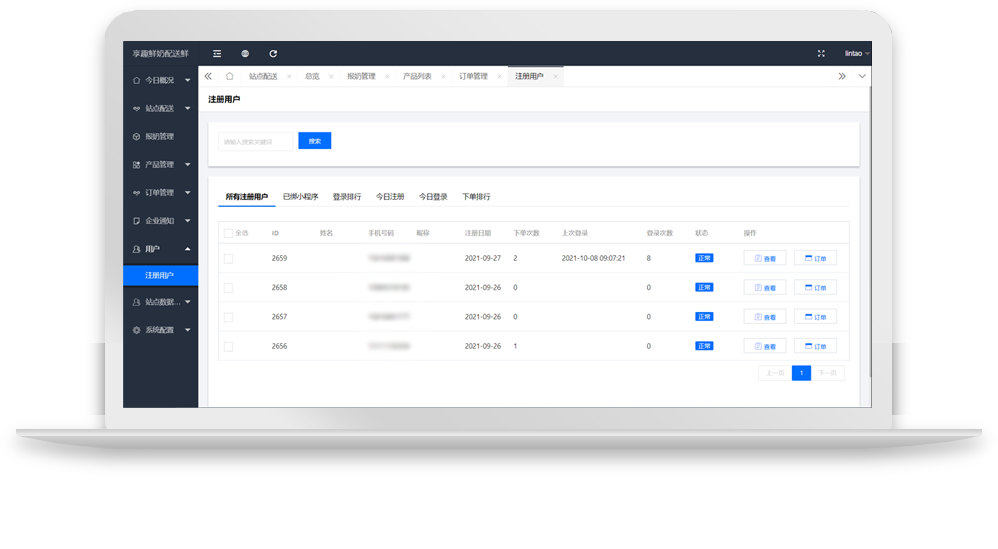Collapse the sidebar with the menu-fold icon

pyautogui.click(x=217, y=53)
